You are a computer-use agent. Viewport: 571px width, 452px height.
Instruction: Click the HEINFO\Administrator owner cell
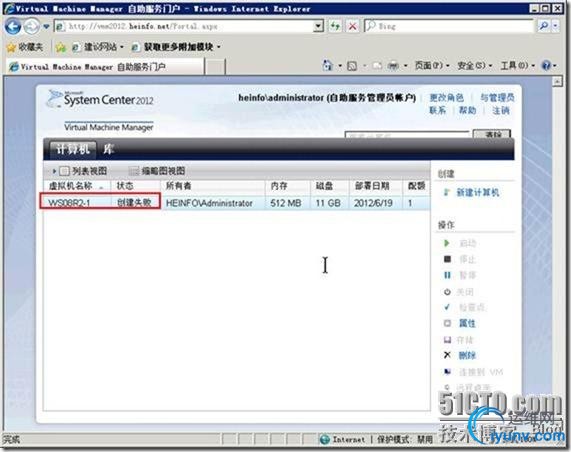[209, 203]
